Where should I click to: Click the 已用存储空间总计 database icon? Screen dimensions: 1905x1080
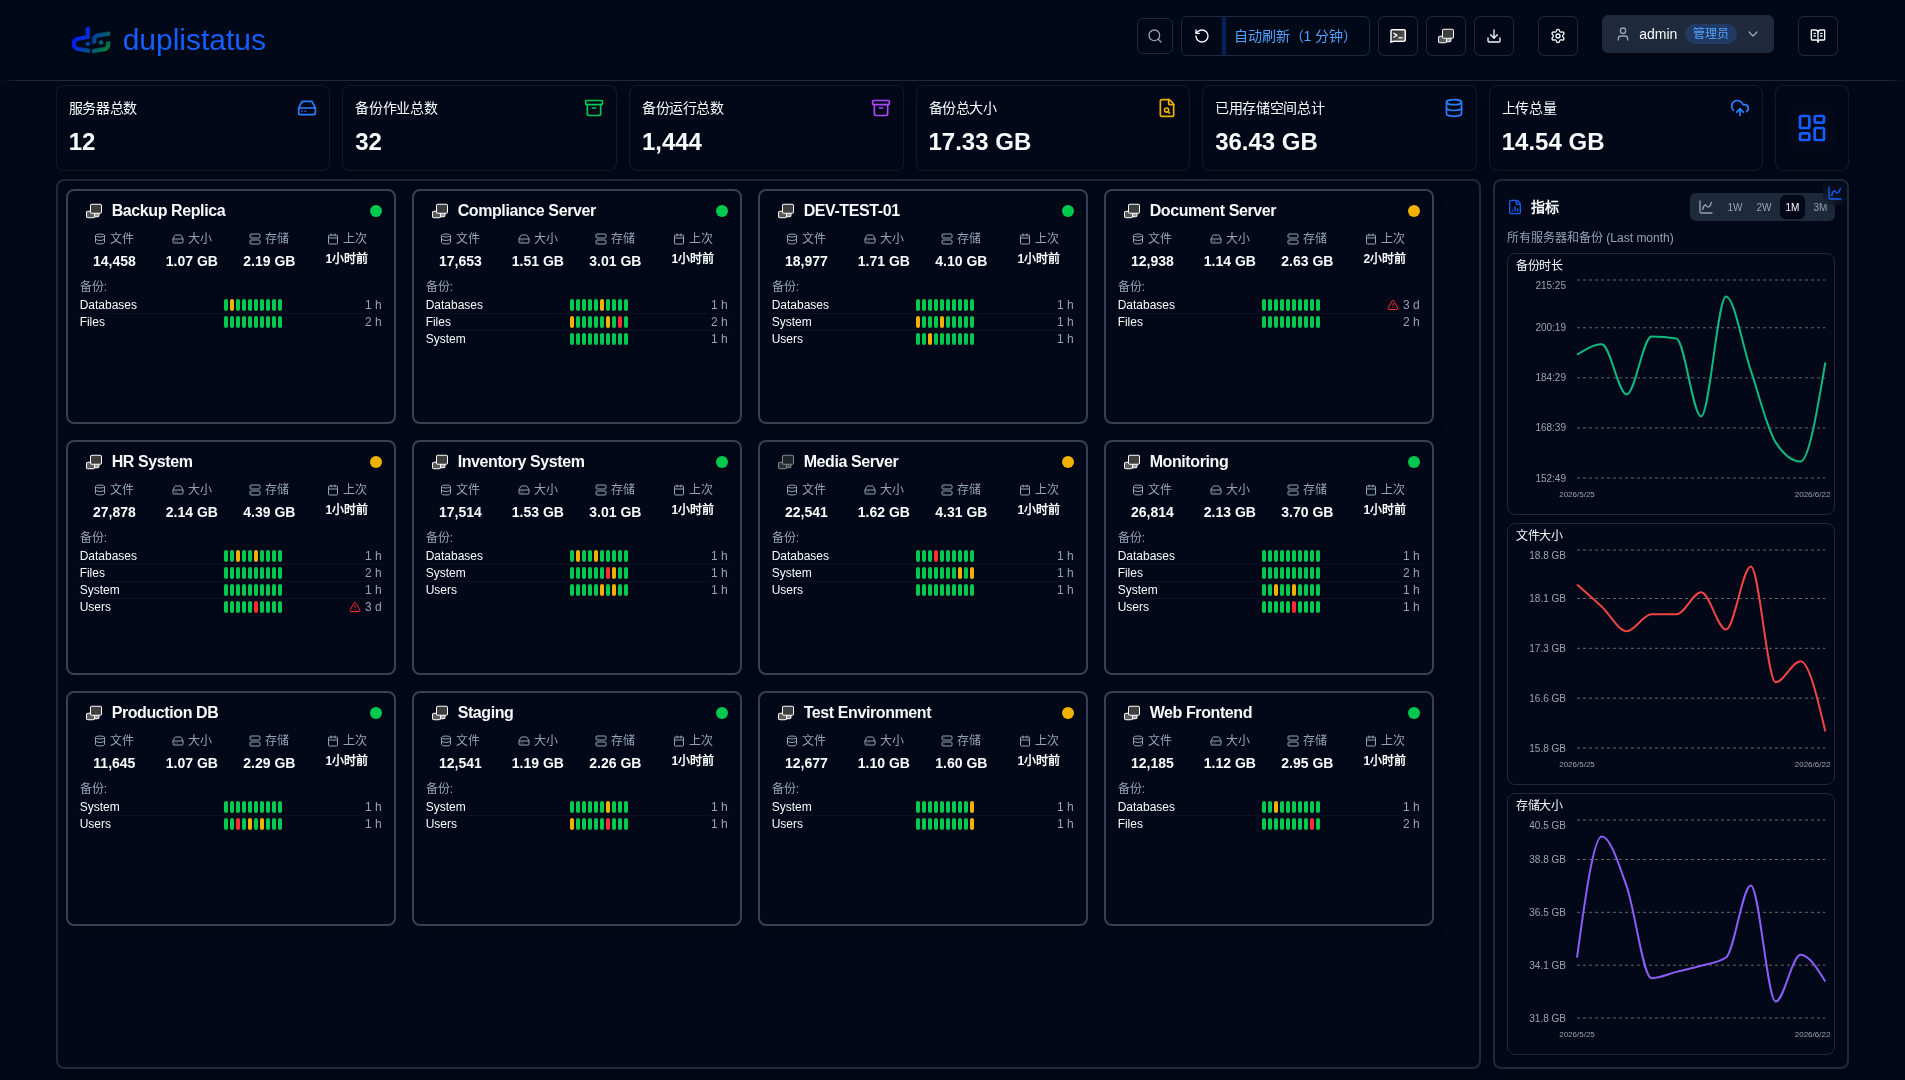click(1453, 108)
